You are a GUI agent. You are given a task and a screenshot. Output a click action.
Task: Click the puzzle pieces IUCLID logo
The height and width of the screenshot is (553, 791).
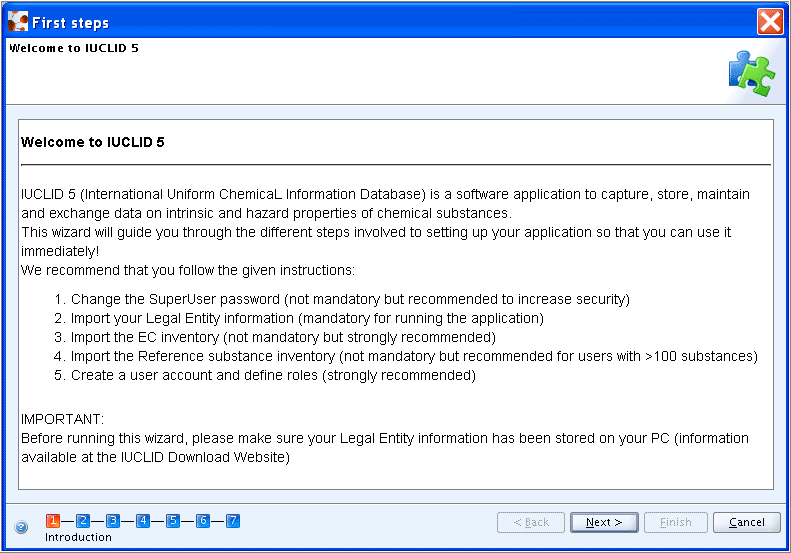752,73
